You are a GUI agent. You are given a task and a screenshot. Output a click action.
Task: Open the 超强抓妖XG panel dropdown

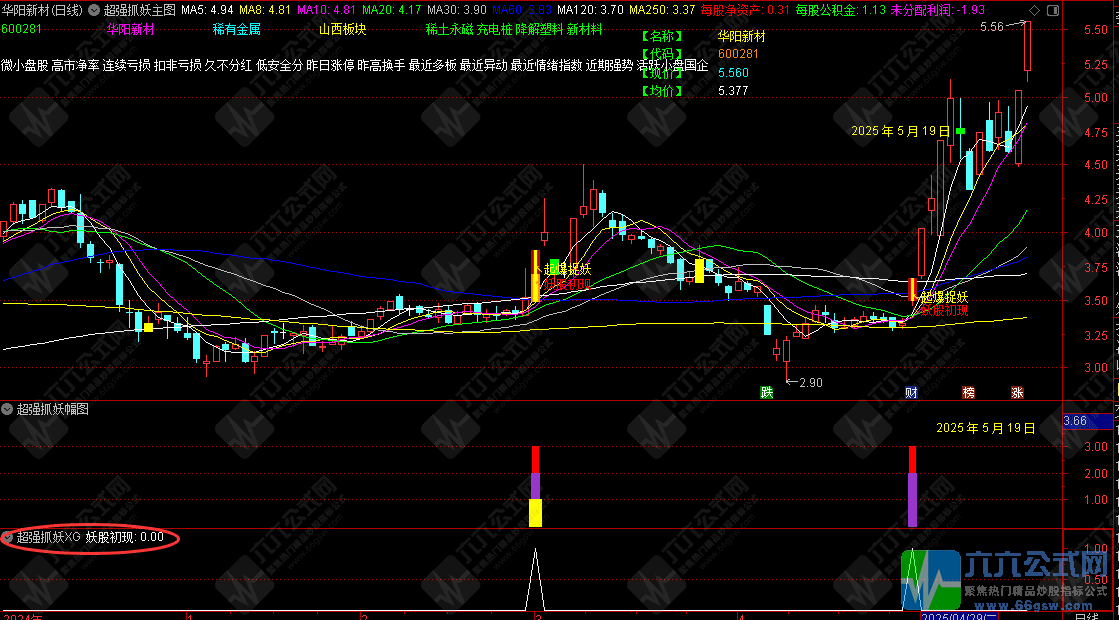tap(8, 537)
